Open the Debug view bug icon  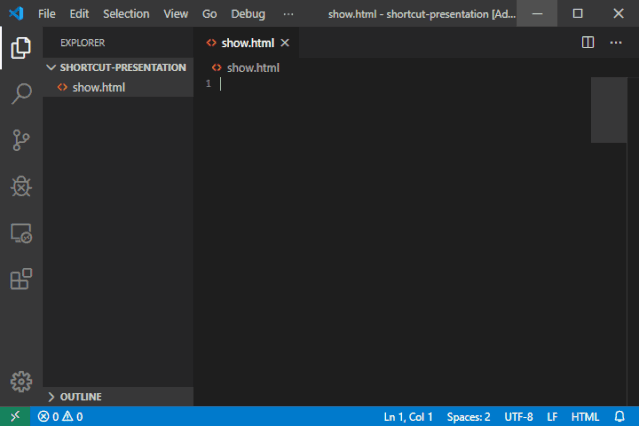[21, 186]
